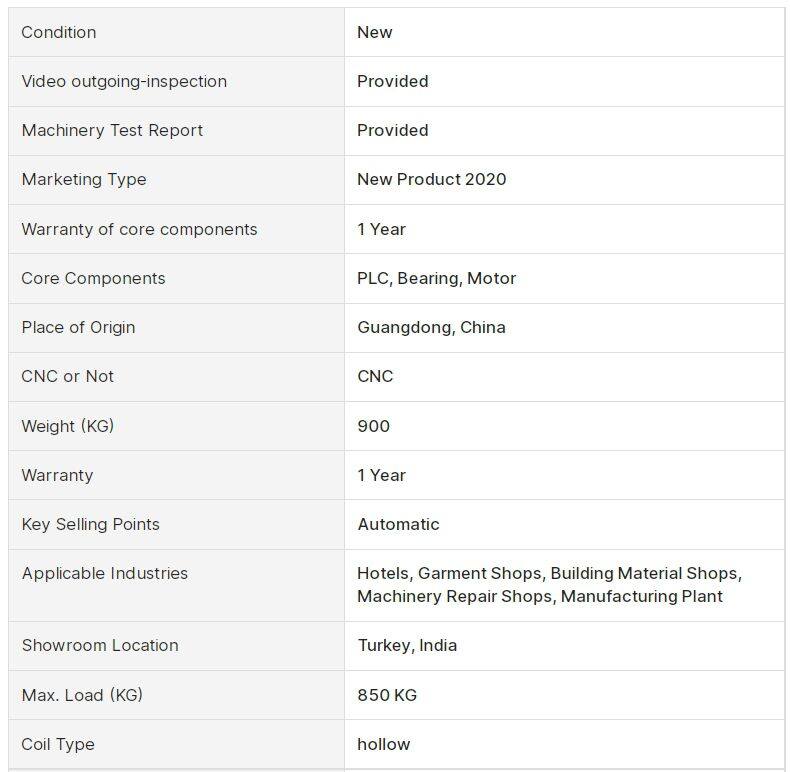Screen dimensions: 790x772
Task: Select the New condition value
Action: (x=375, y=32)
